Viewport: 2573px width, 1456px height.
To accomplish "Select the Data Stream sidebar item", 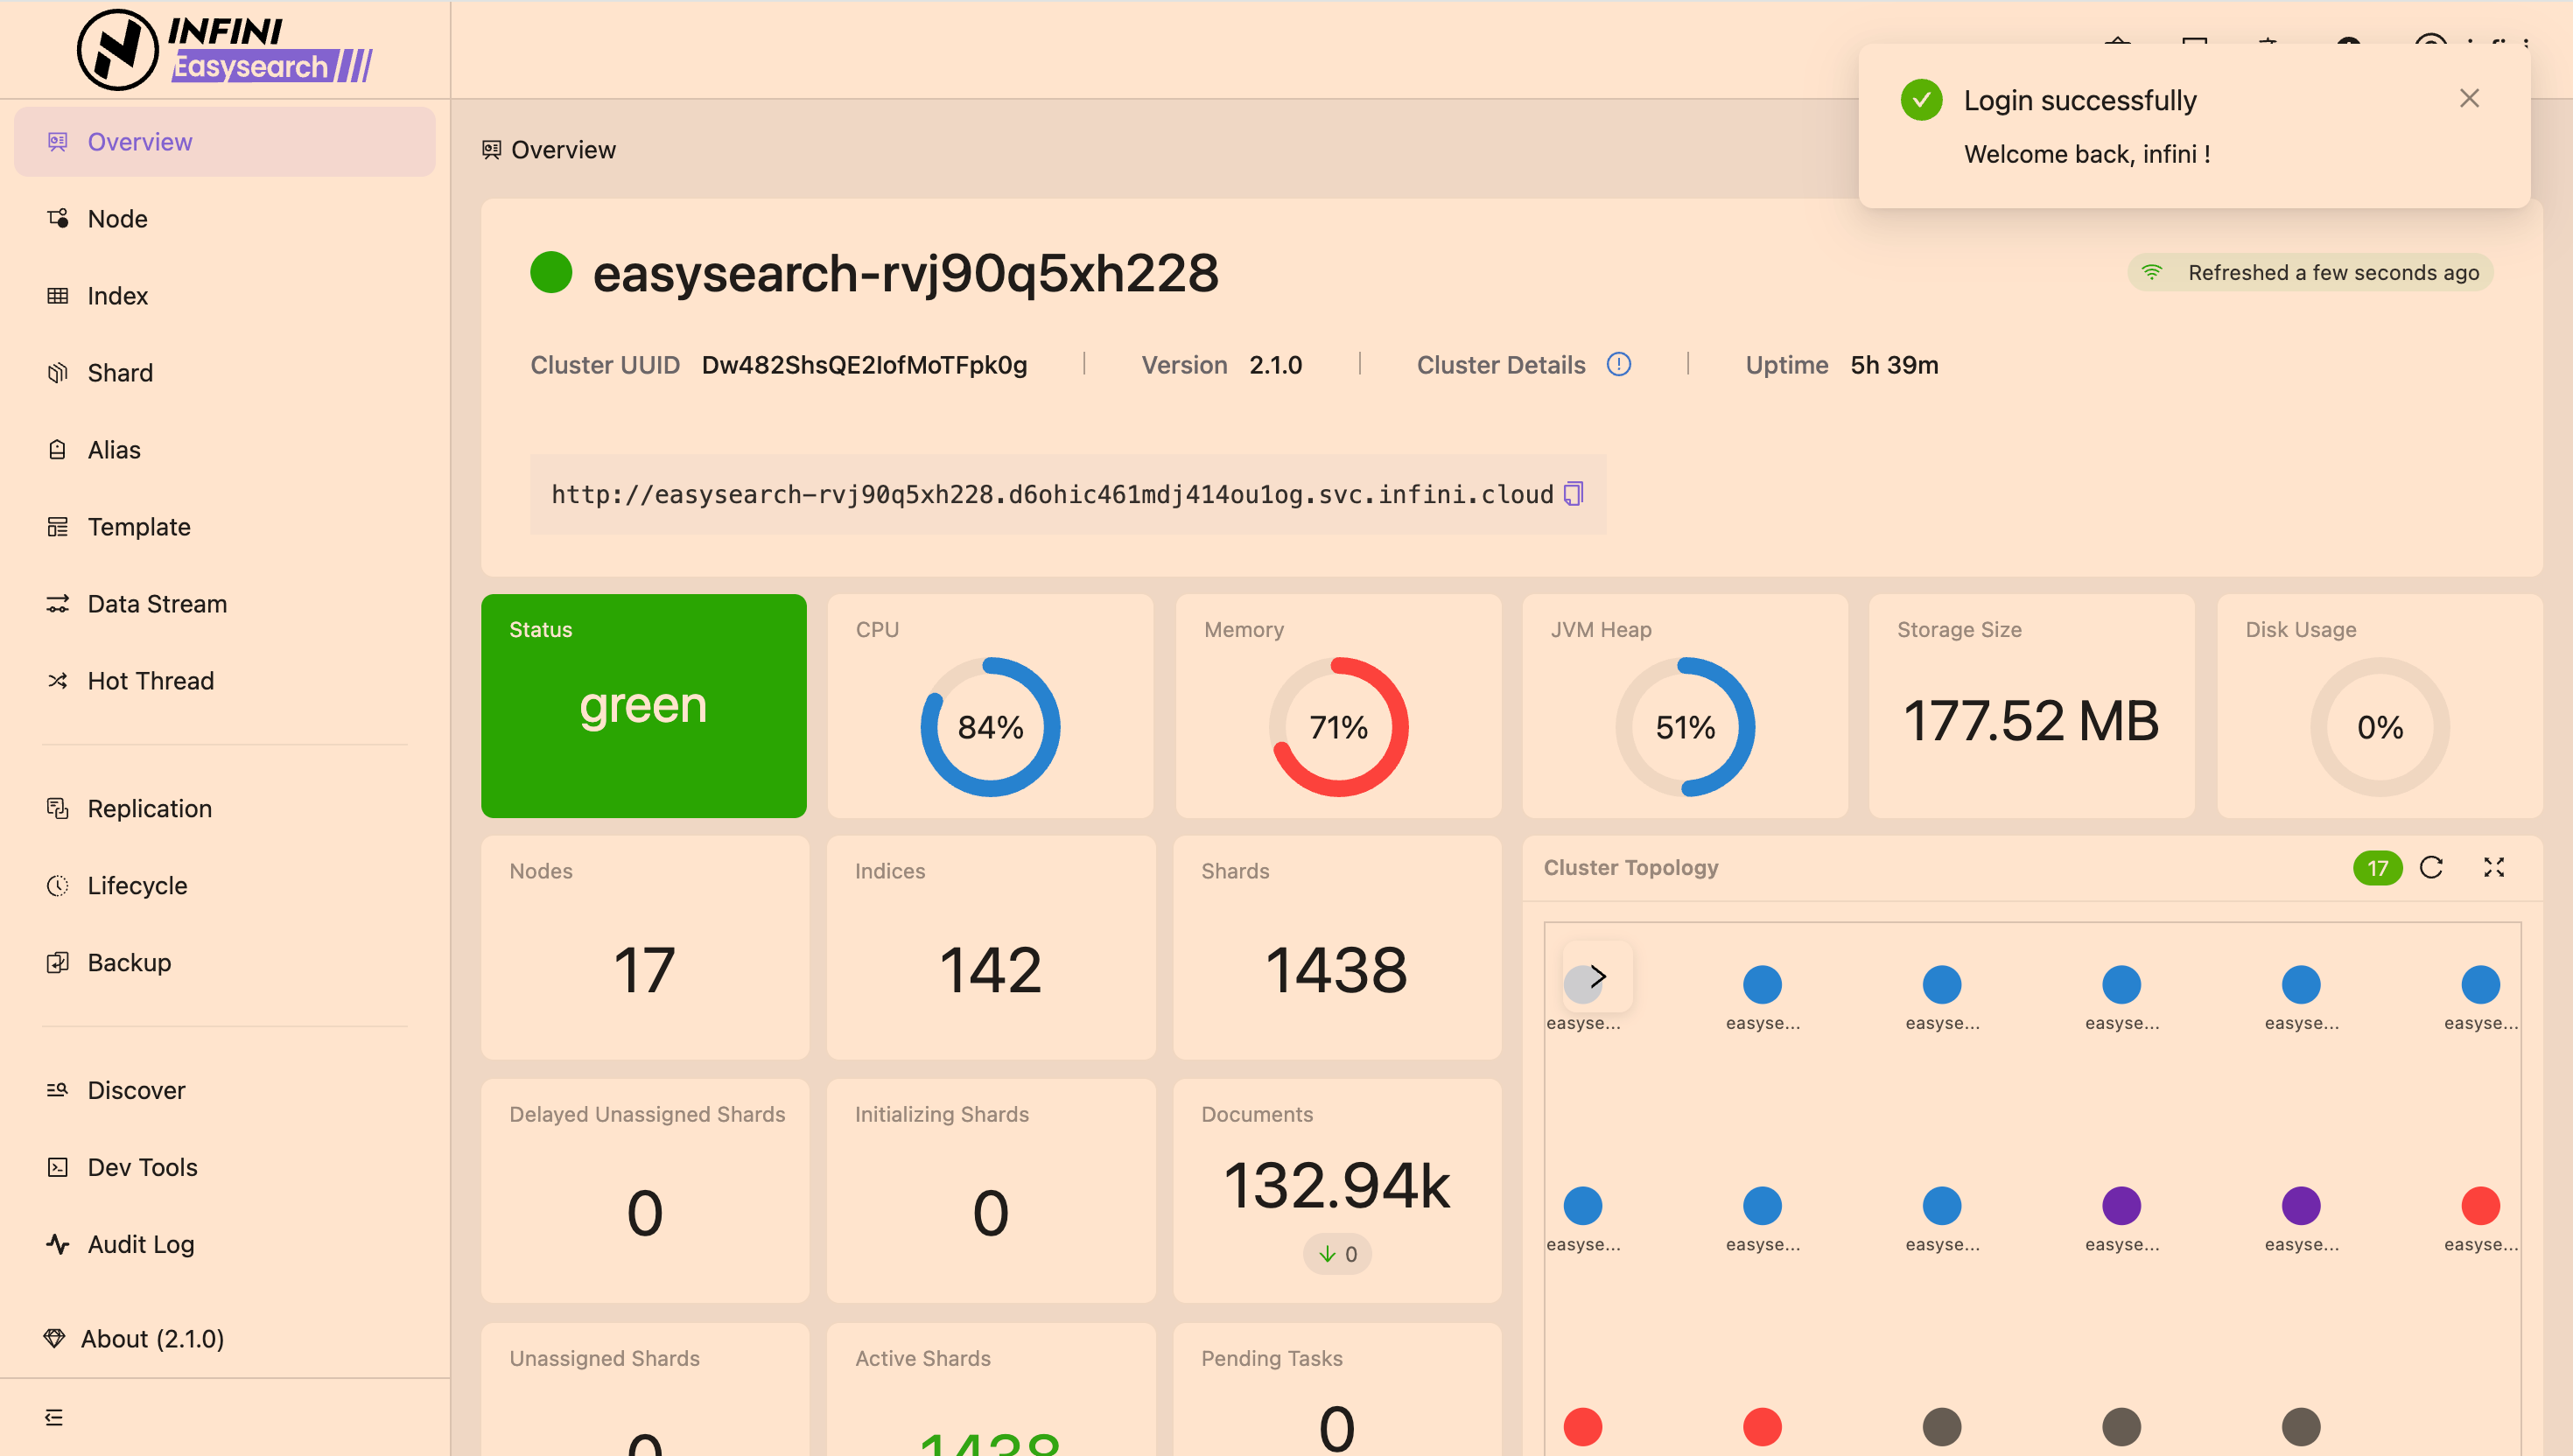I will tap(156, 603).
